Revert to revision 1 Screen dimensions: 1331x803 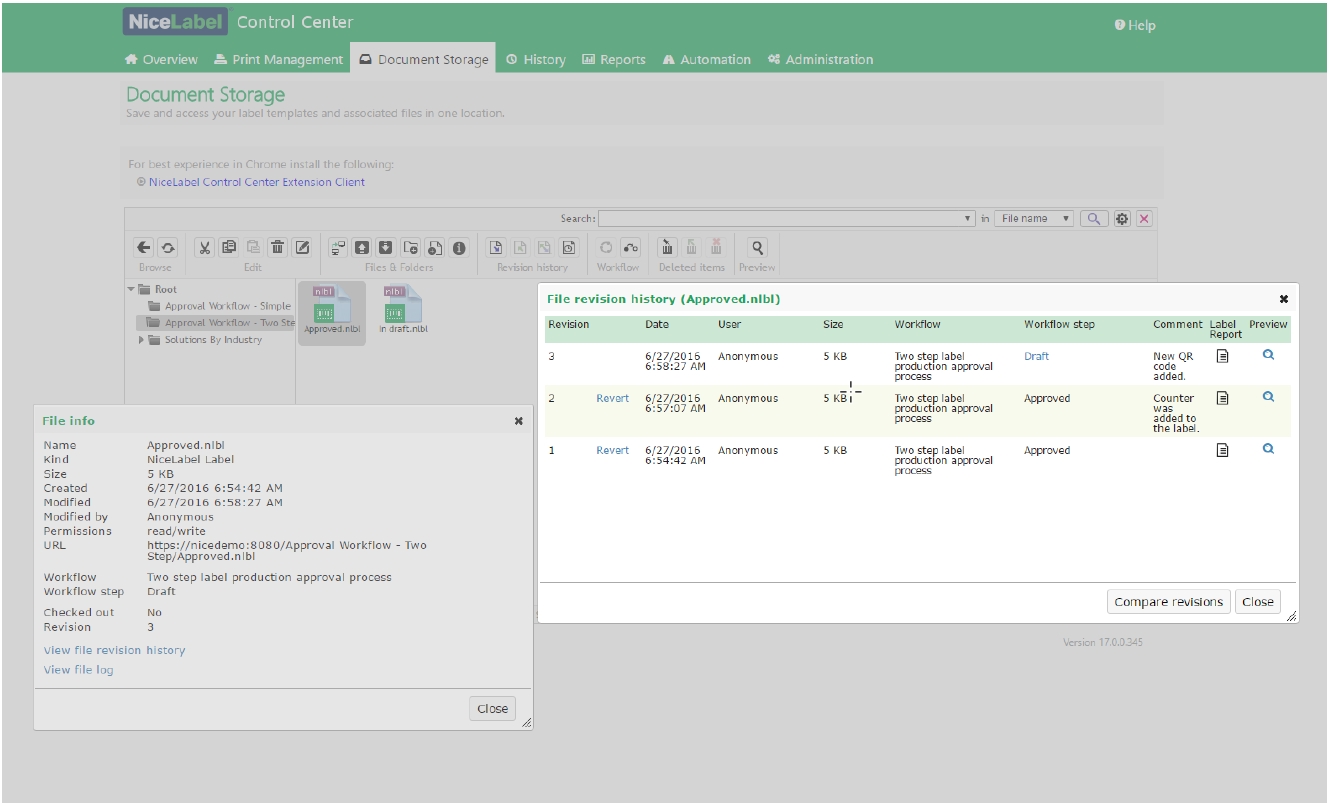613,451
